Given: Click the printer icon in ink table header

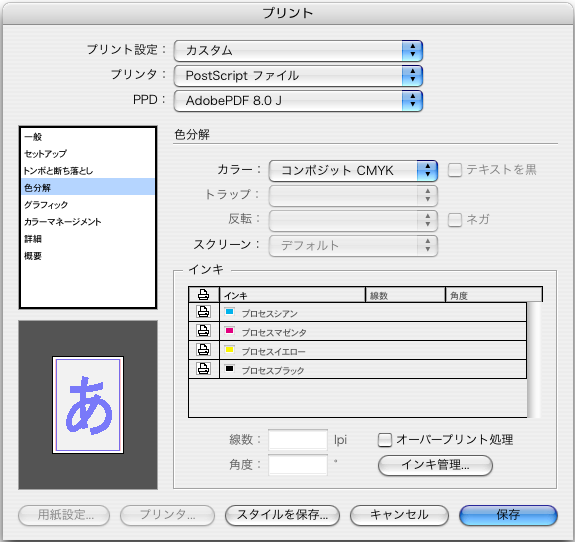Looking at the screenshot, I should [204, 294].
